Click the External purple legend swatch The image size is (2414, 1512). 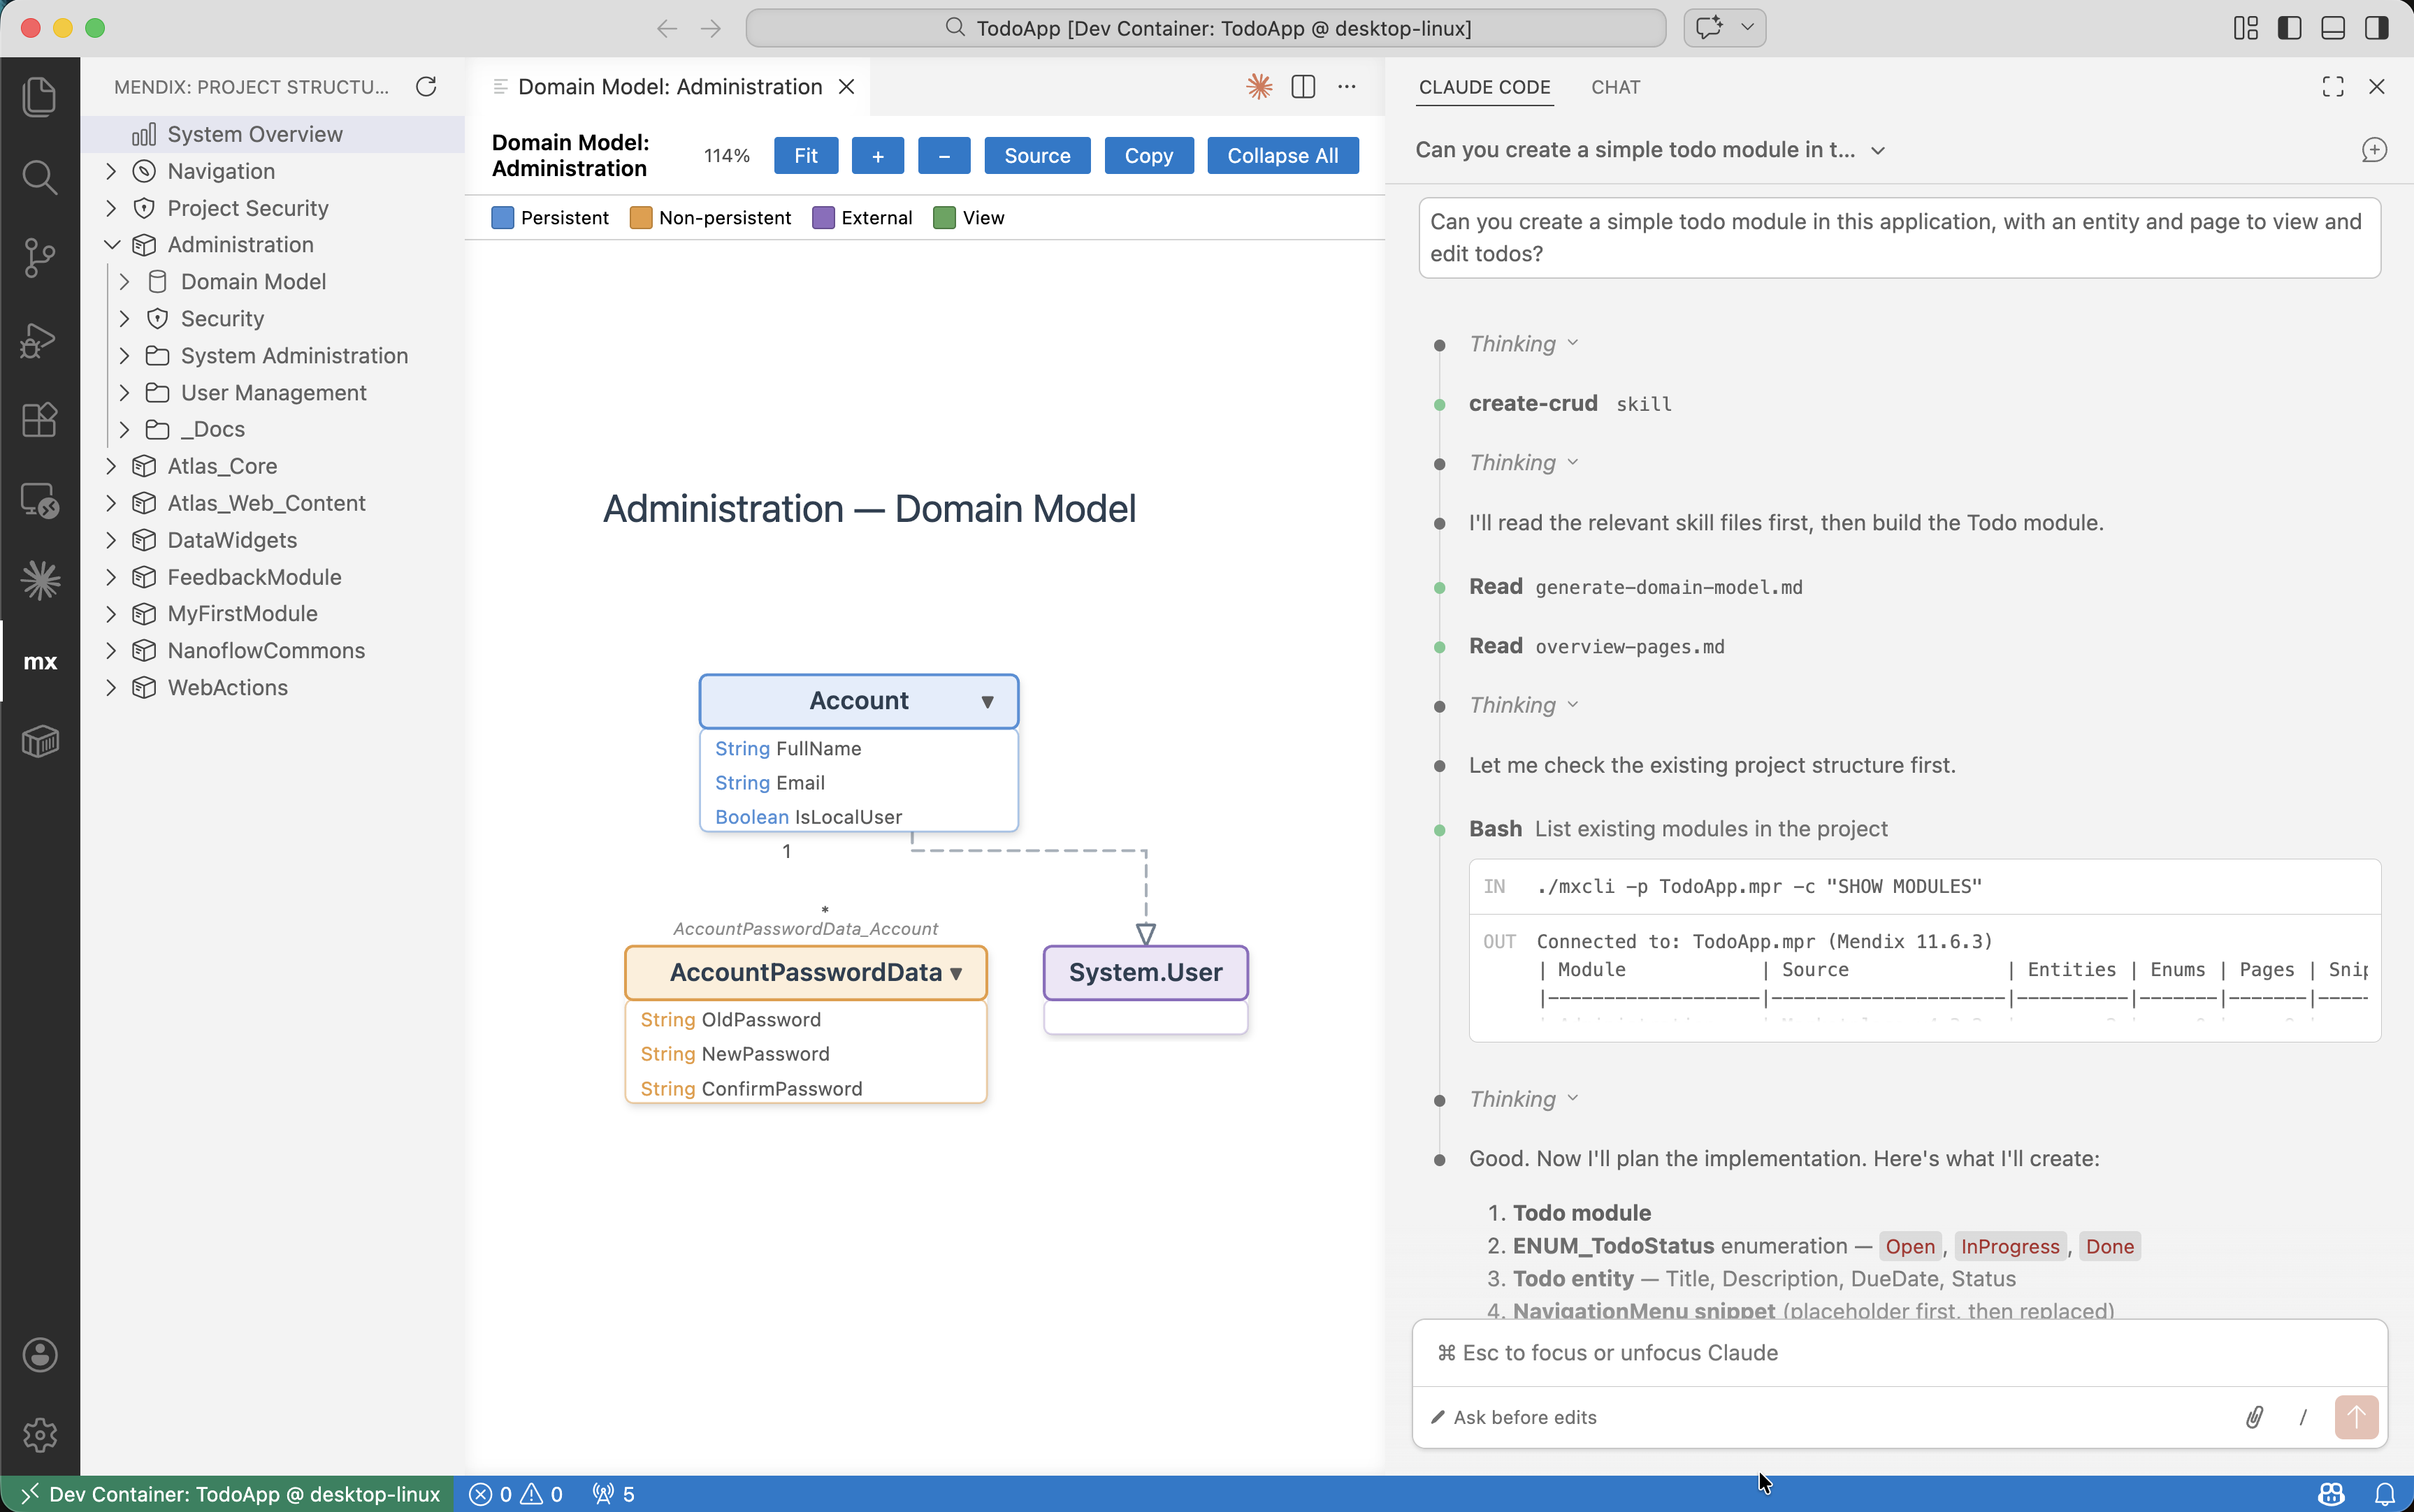tap(823, 218)
